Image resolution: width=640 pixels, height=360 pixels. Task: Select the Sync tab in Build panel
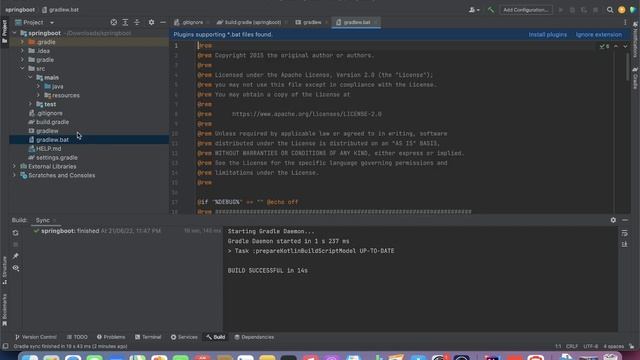pos(43,220)
